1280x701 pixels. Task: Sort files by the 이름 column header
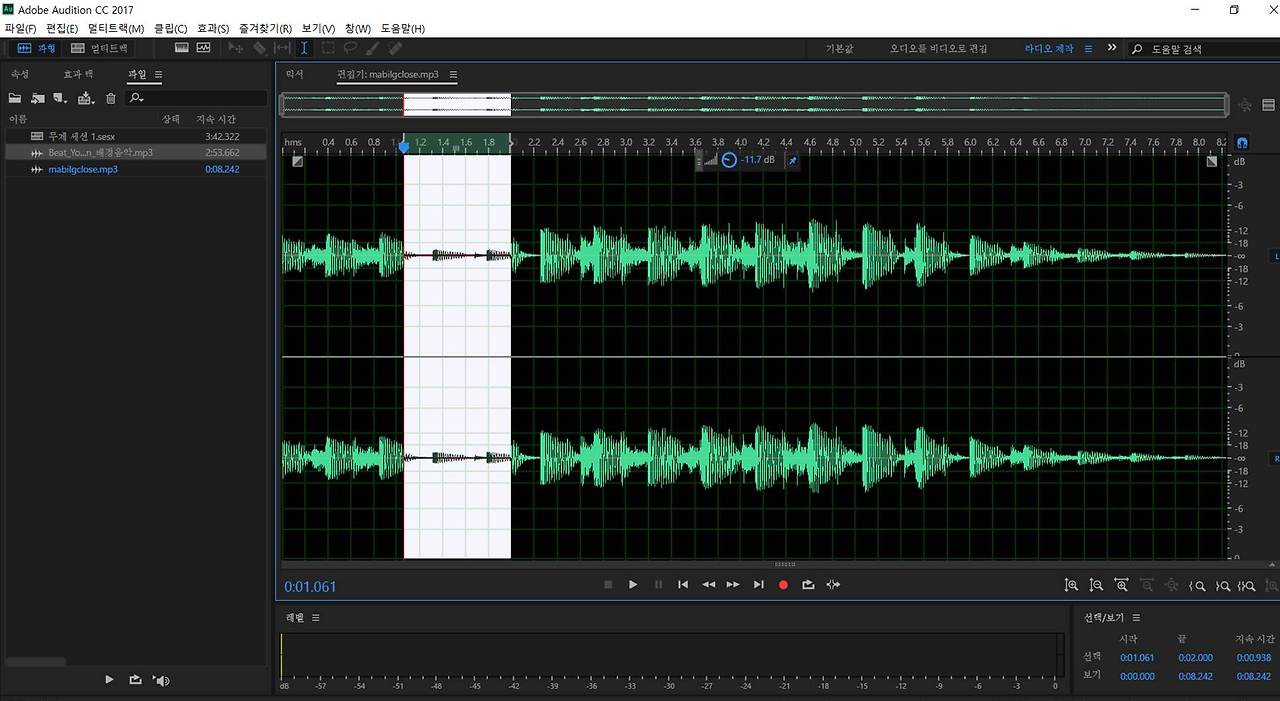point(18,119)
